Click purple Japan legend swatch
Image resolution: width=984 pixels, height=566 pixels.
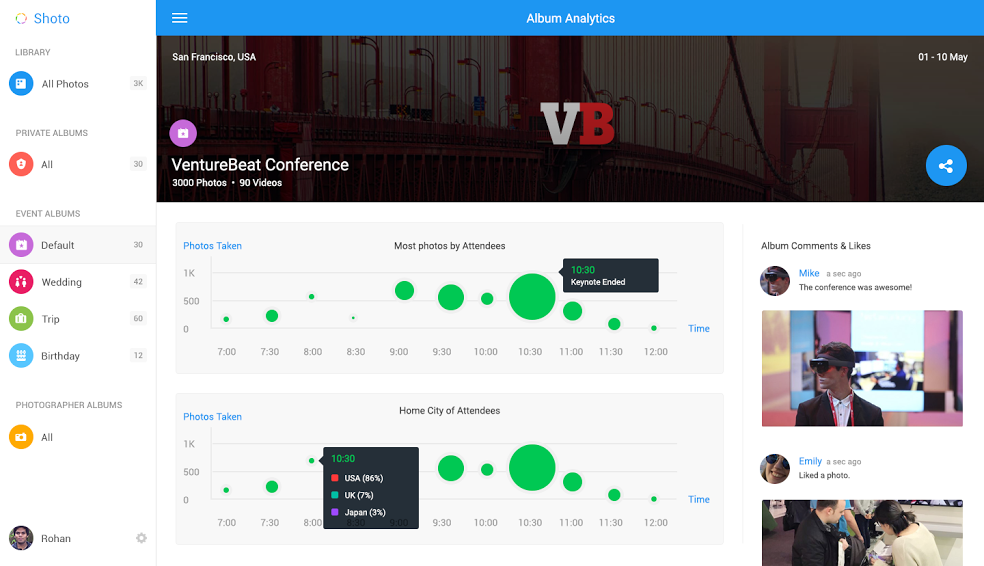click(x=335, y=512)
